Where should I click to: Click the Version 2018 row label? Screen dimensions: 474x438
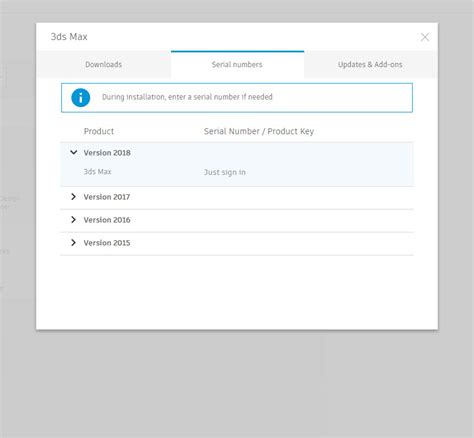pyautogui.click(x=107, y=153)
